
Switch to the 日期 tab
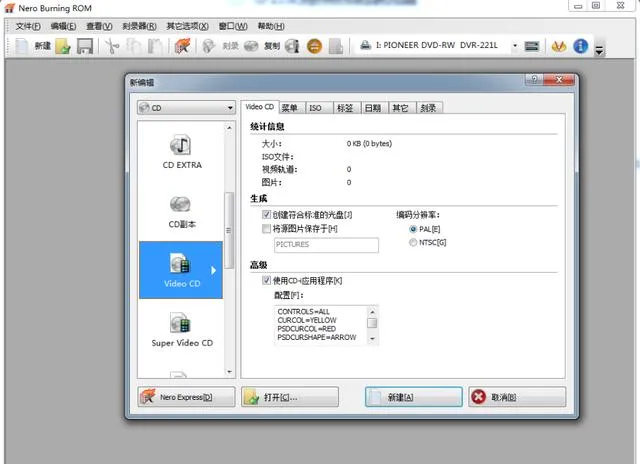[x=373, y=108]
